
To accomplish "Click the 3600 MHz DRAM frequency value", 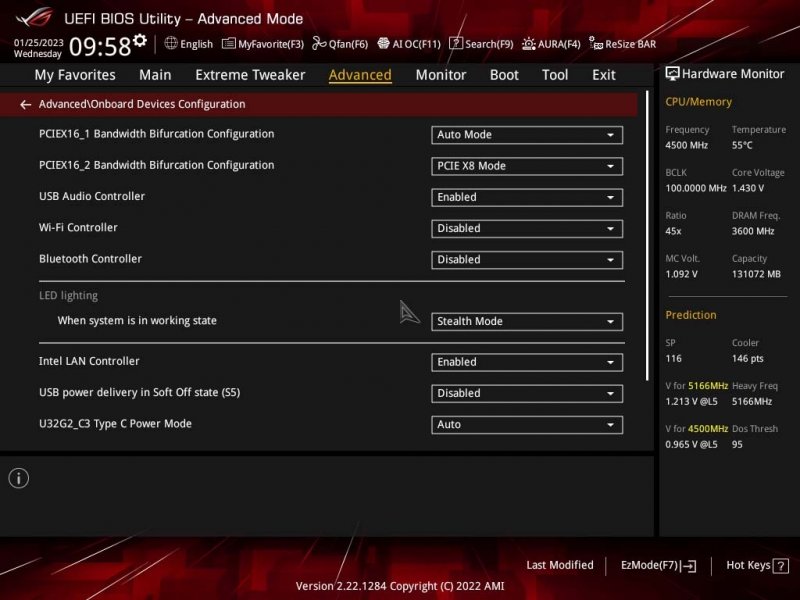I will pyautogui.click(x=753, y=231).
